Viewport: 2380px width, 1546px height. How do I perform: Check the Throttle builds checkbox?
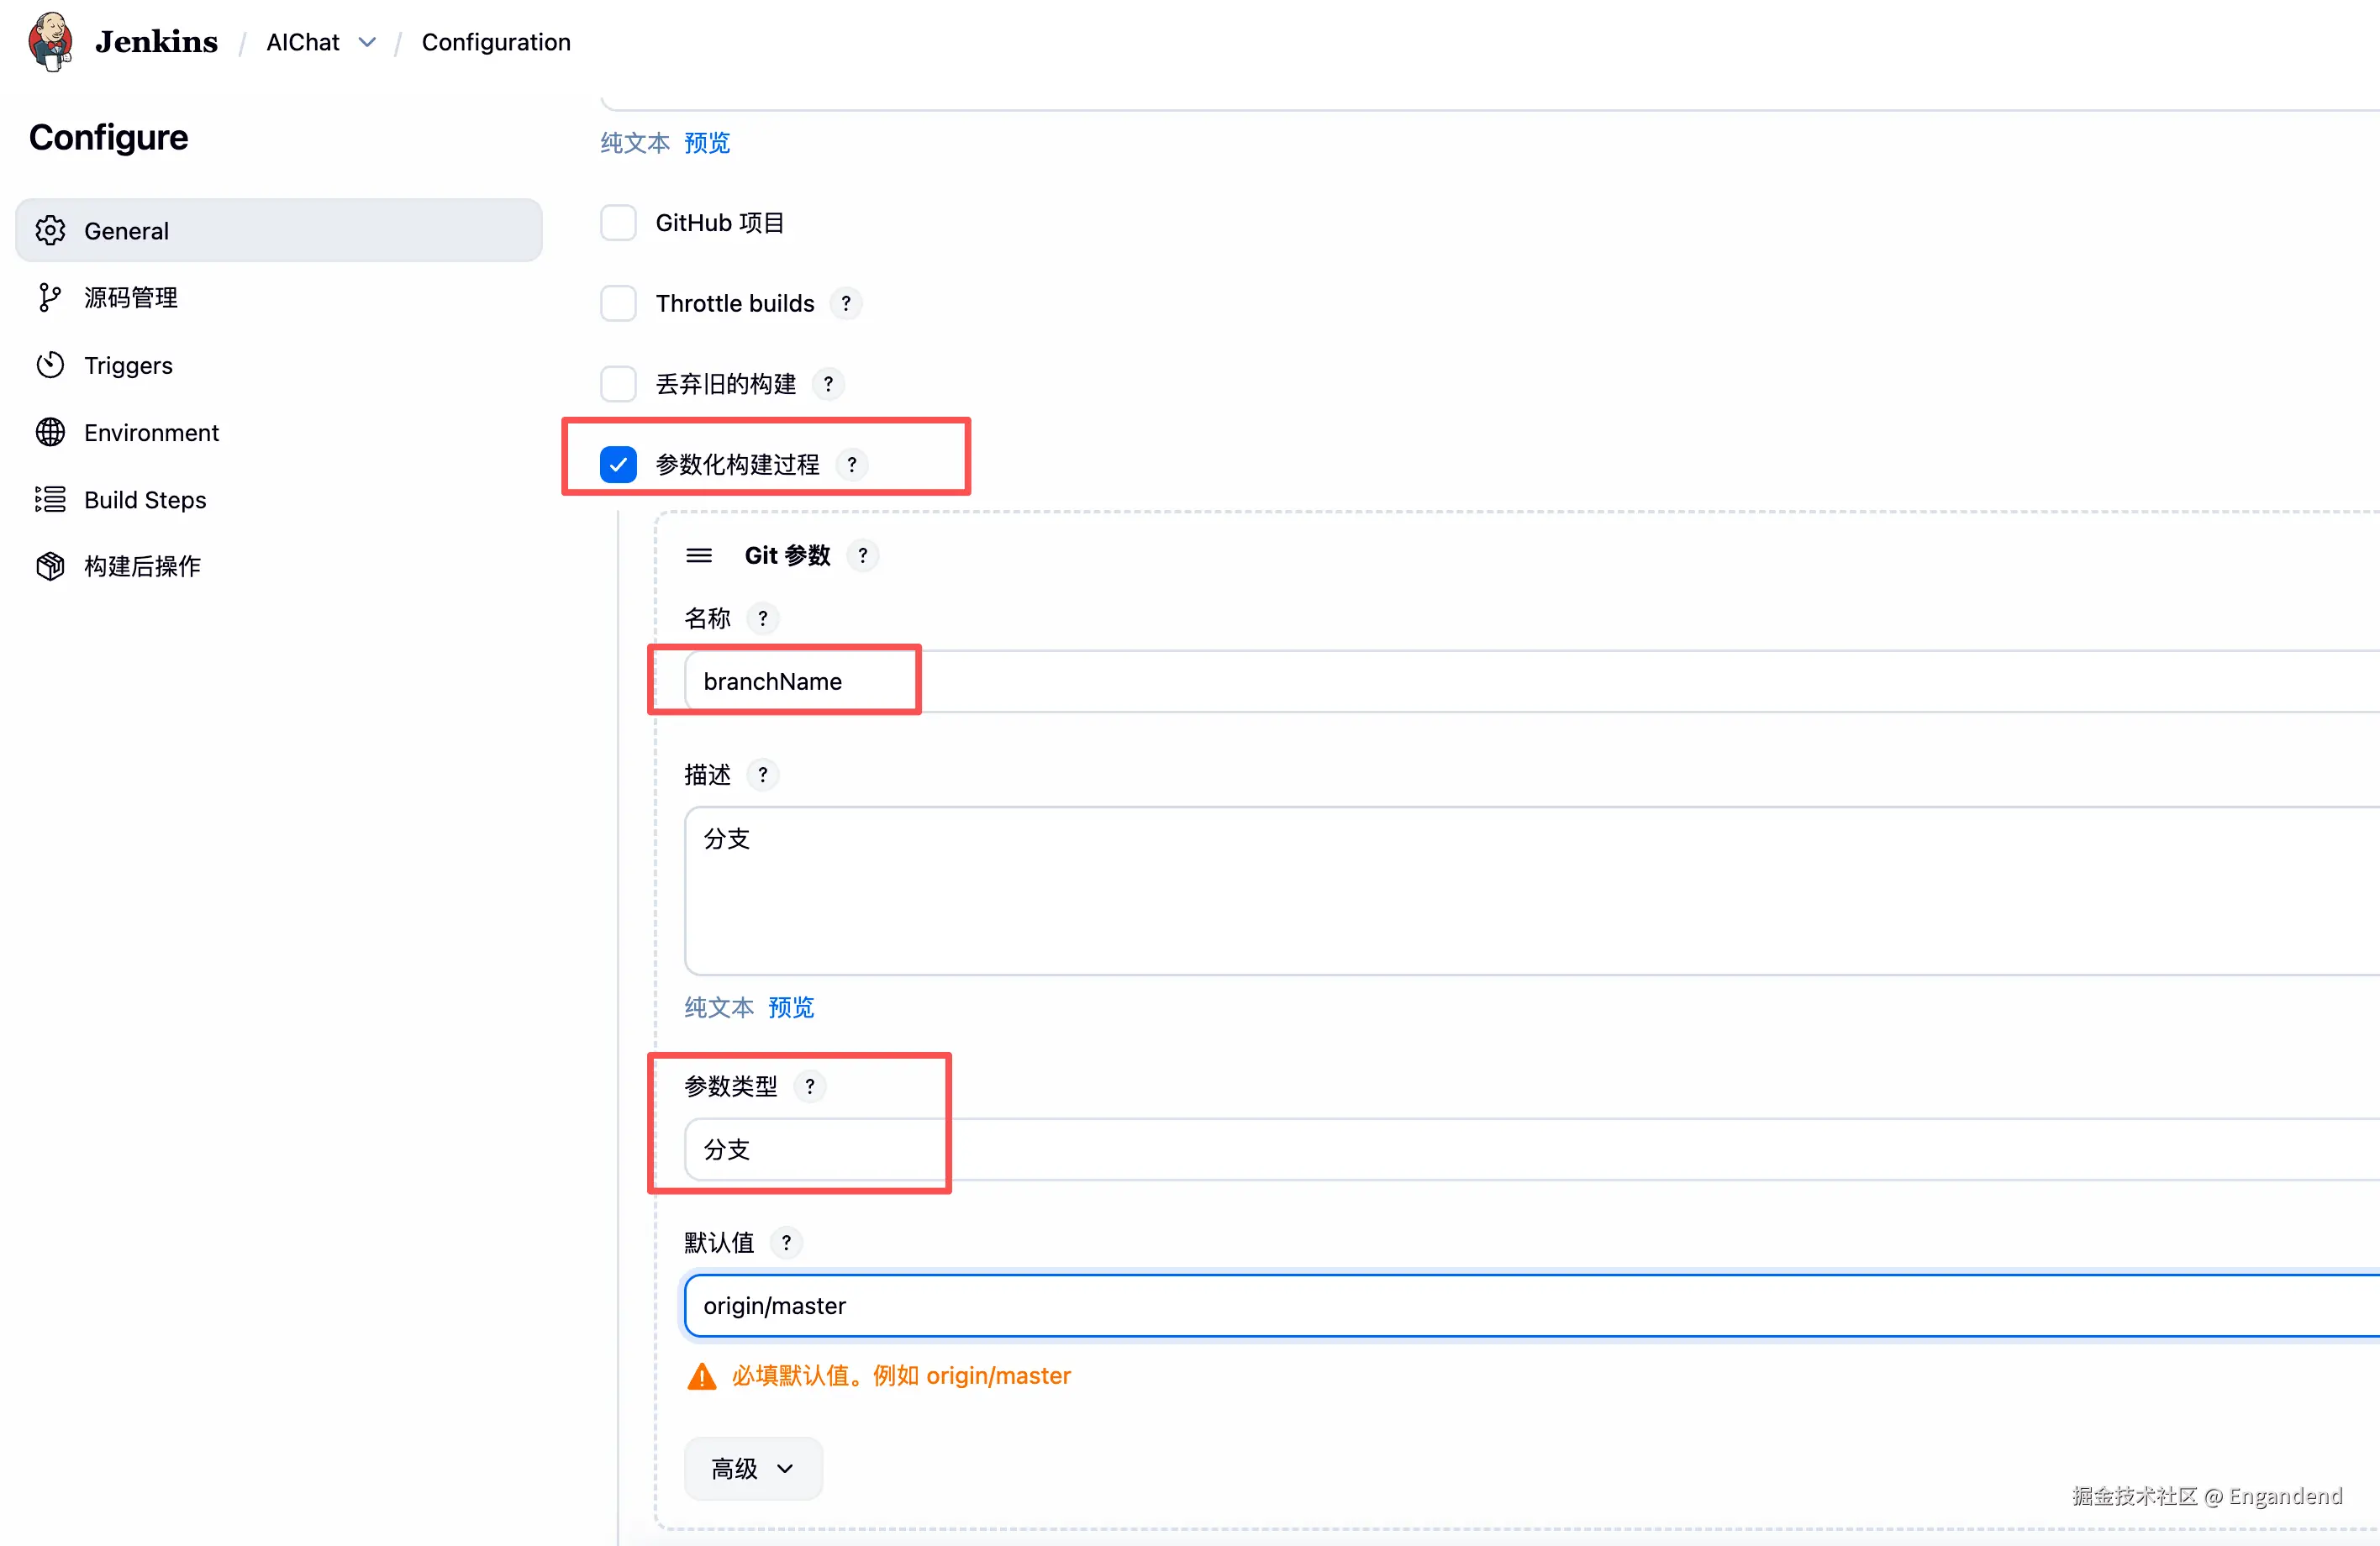coord(618,303)
